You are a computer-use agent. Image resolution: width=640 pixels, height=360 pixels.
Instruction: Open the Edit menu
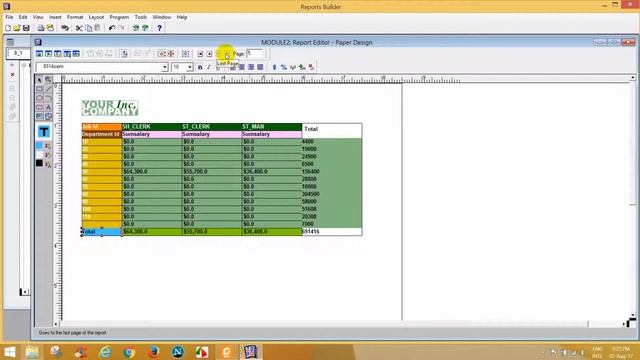(23, 17)
